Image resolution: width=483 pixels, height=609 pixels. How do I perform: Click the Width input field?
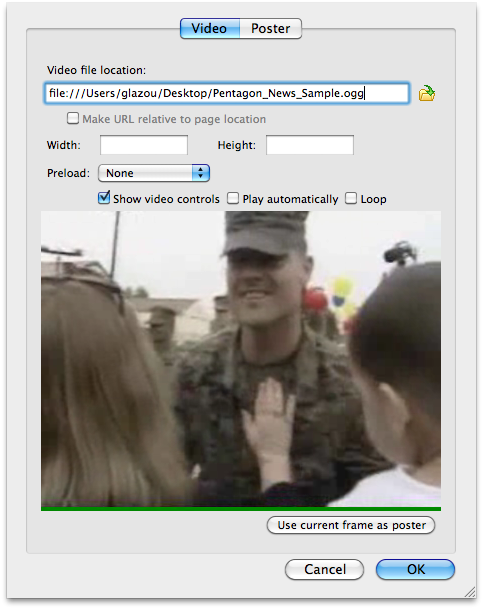144,145
